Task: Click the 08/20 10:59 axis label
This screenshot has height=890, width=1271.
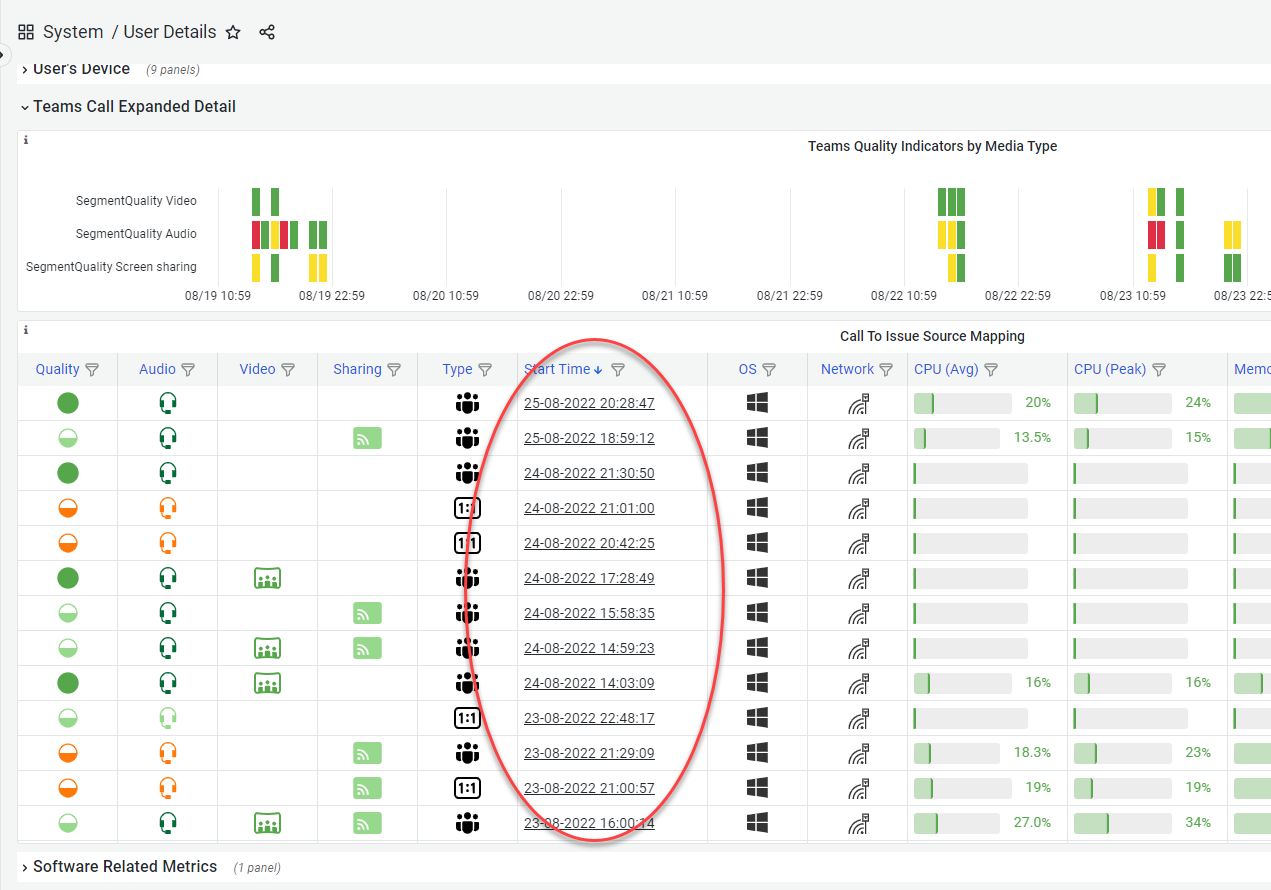Action: click(446, 296)
